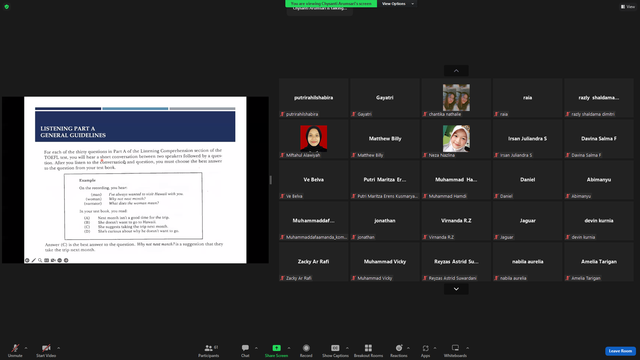Select the Amelia Tarigan participant tile
Screen dimensions: 640x360
pos(599,262)
